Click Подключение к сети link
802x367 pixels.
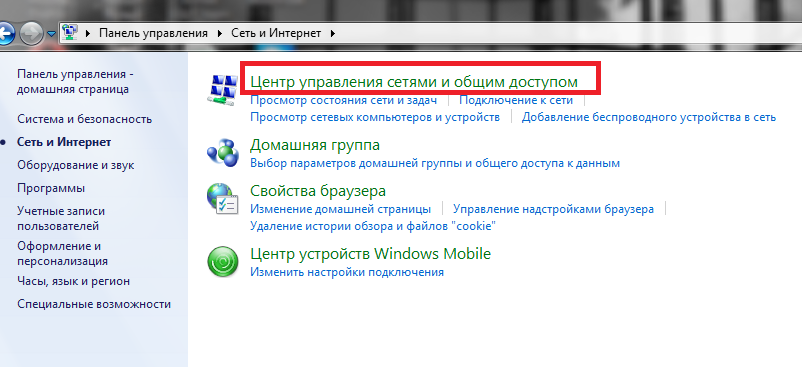tap(516, 100)
